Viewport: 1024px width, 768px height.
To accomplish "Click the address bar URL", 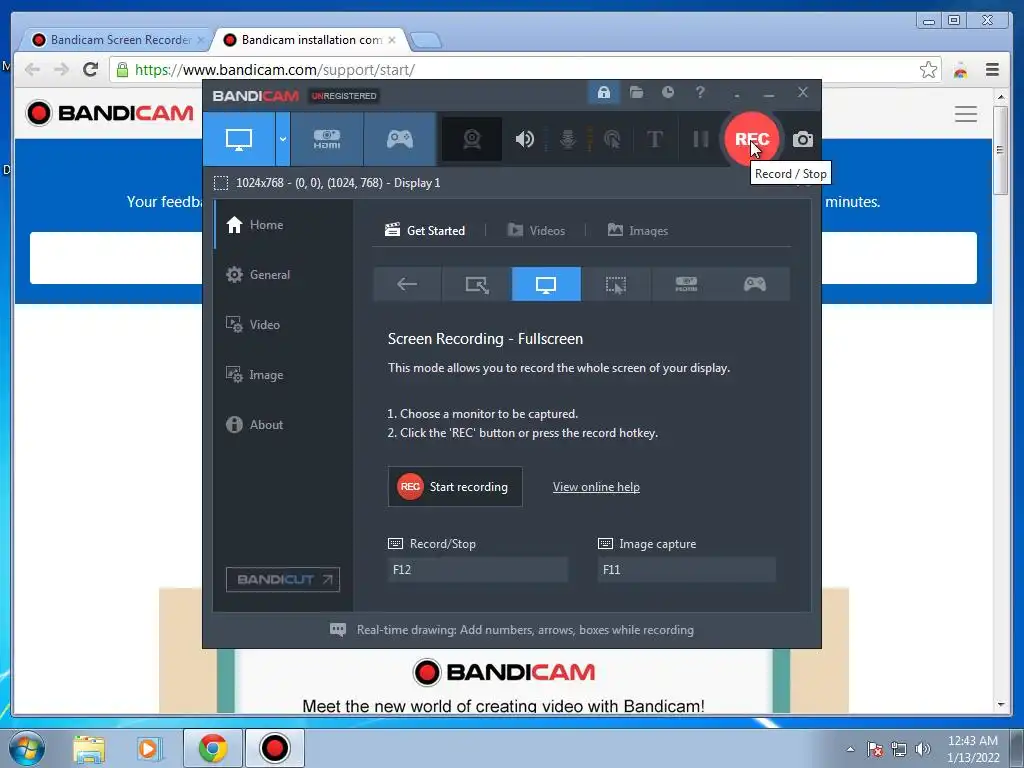I will pos(275,70).
